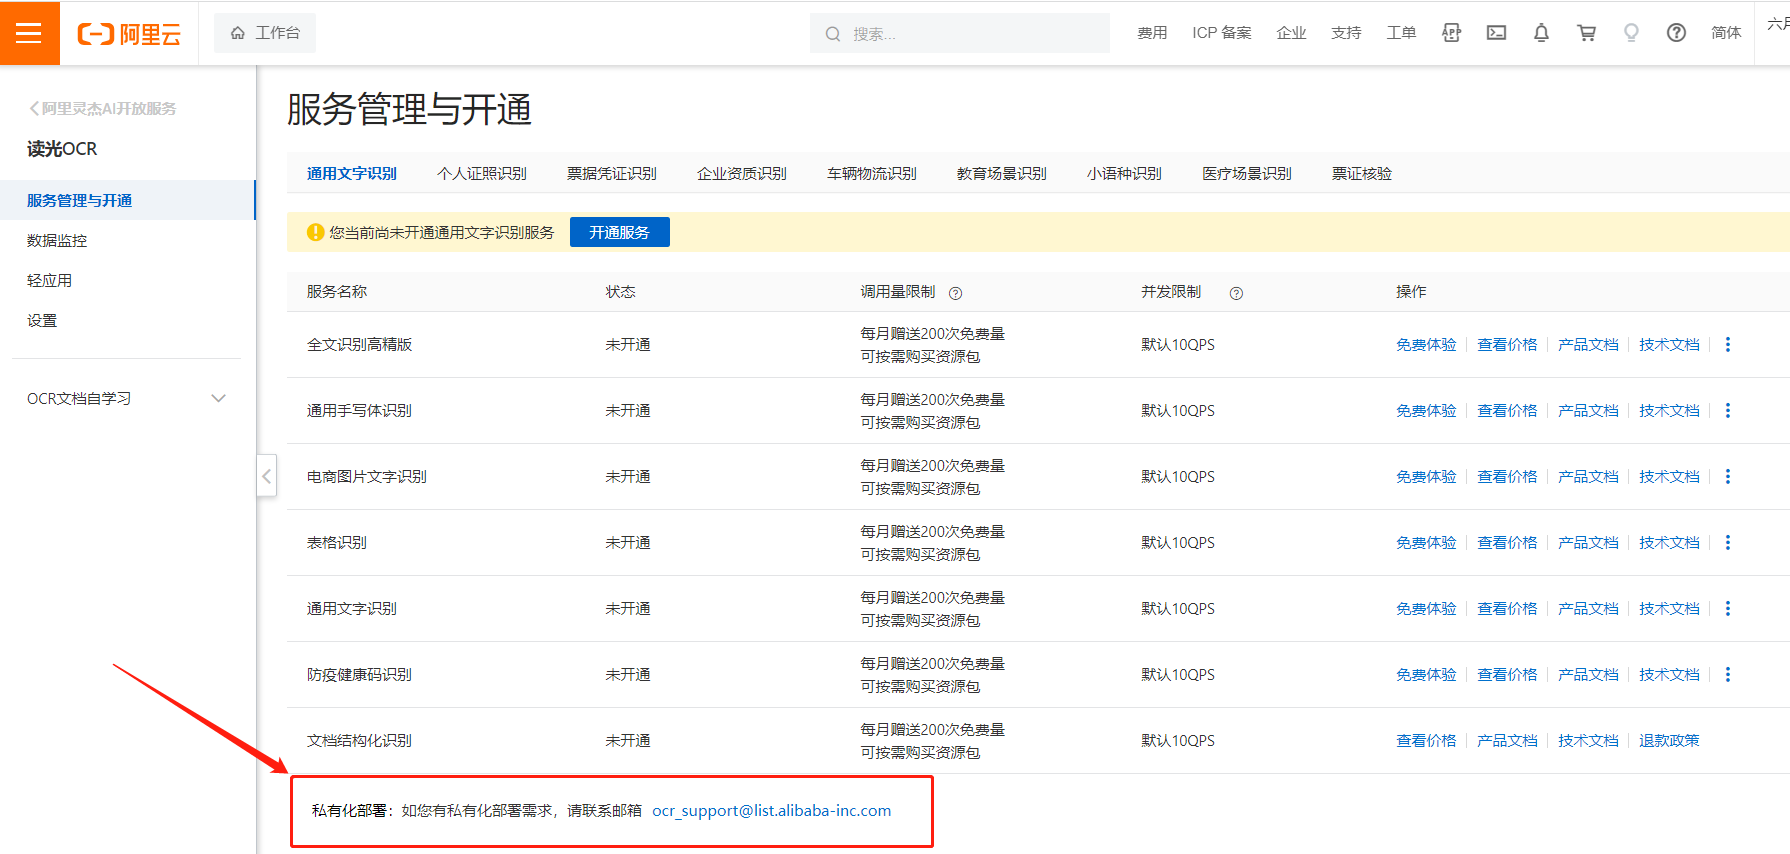Open the API explorer icon in header

(x=1451, y=33)
